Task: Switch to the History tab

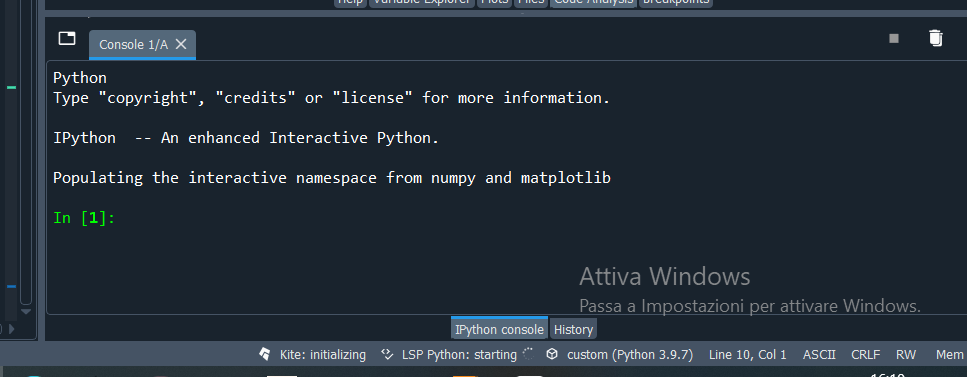Action: click(573, 329)
